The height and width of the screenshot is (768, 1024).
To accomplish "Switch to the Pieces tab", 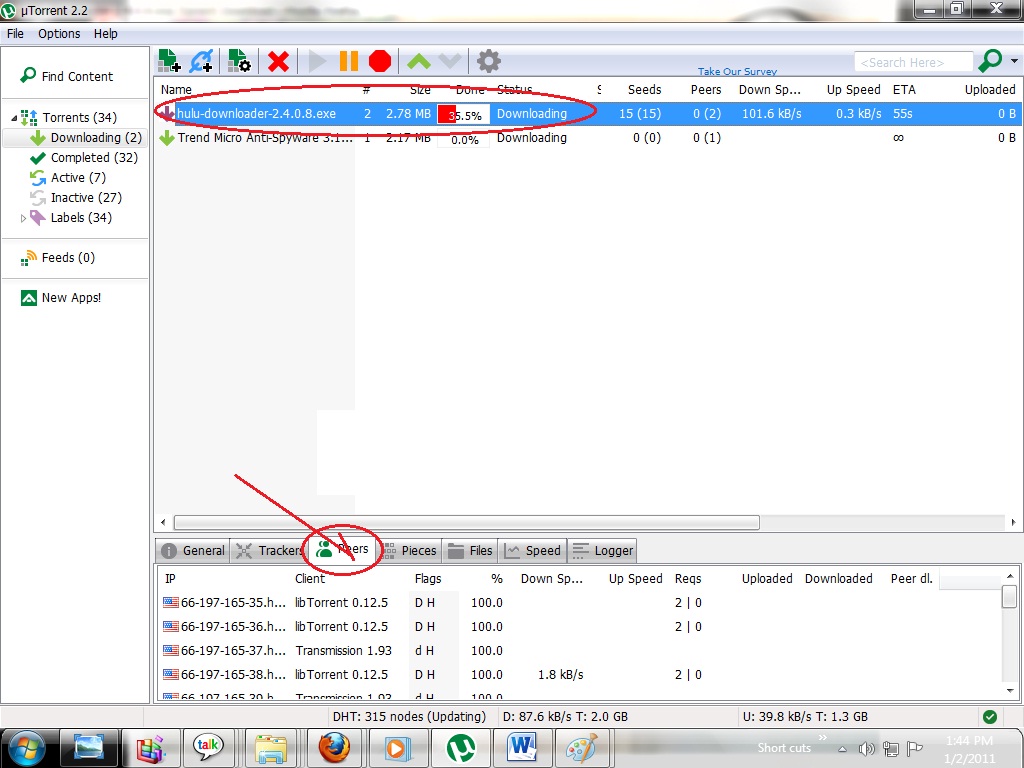I will tap(409, 551).
